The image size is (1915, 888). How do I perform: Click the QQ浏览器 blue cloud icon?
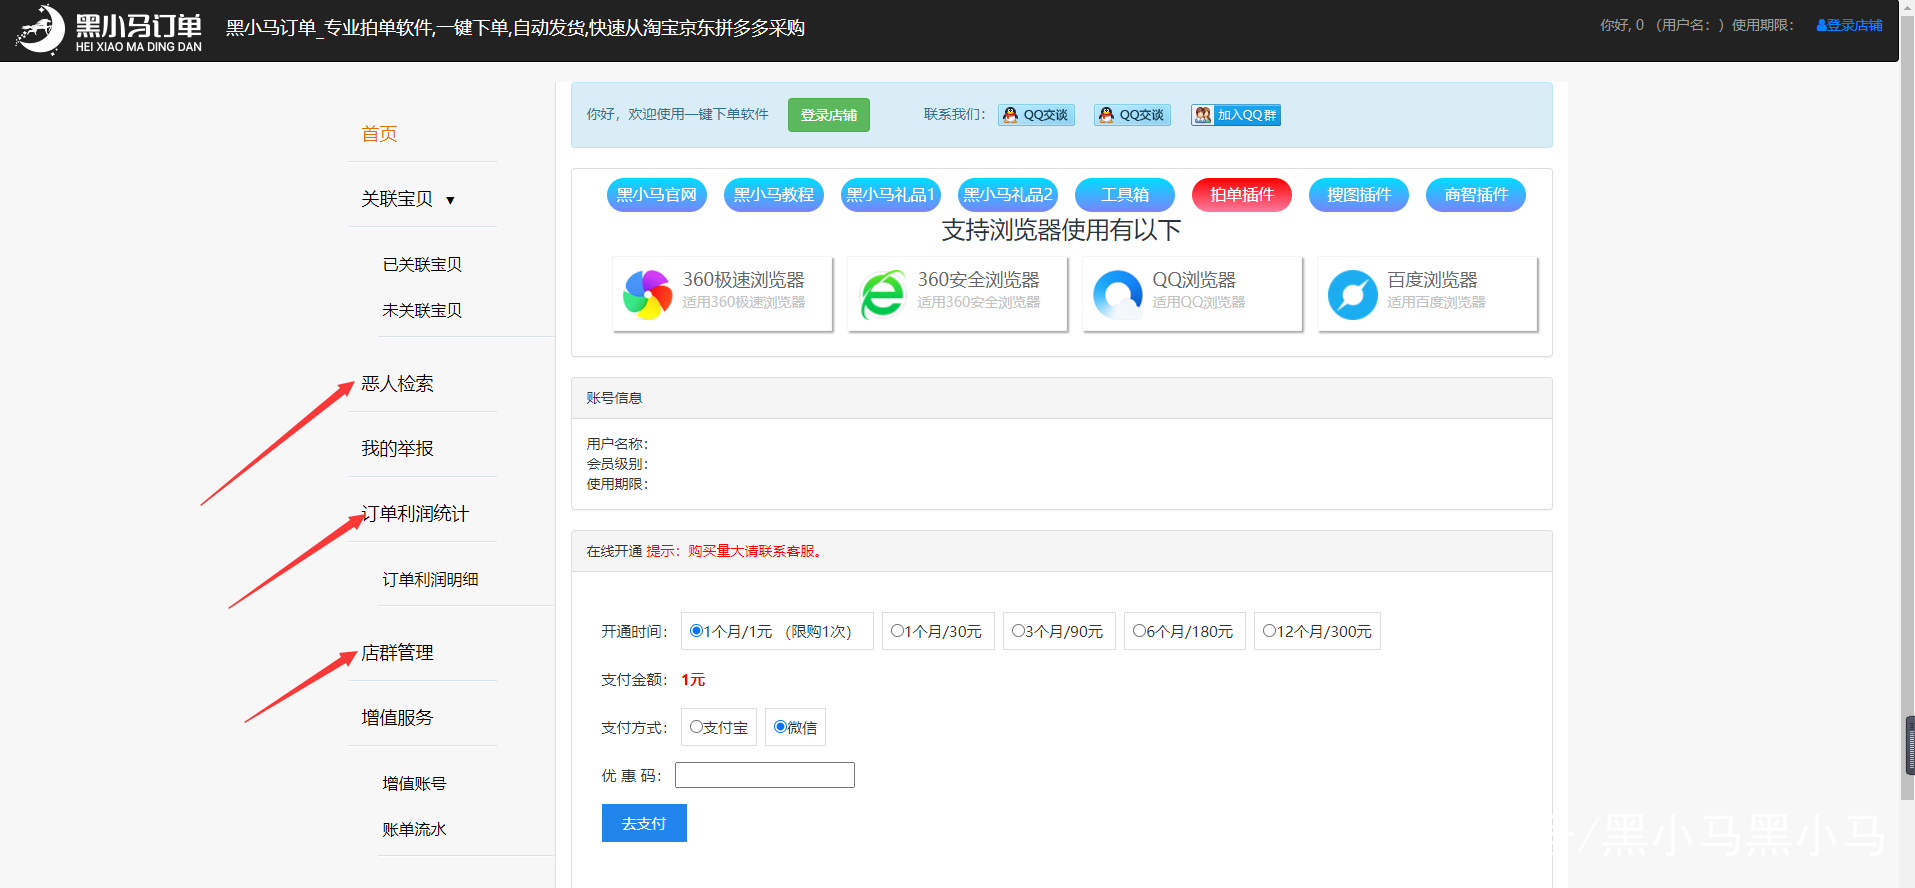[x=1117, y=294]
